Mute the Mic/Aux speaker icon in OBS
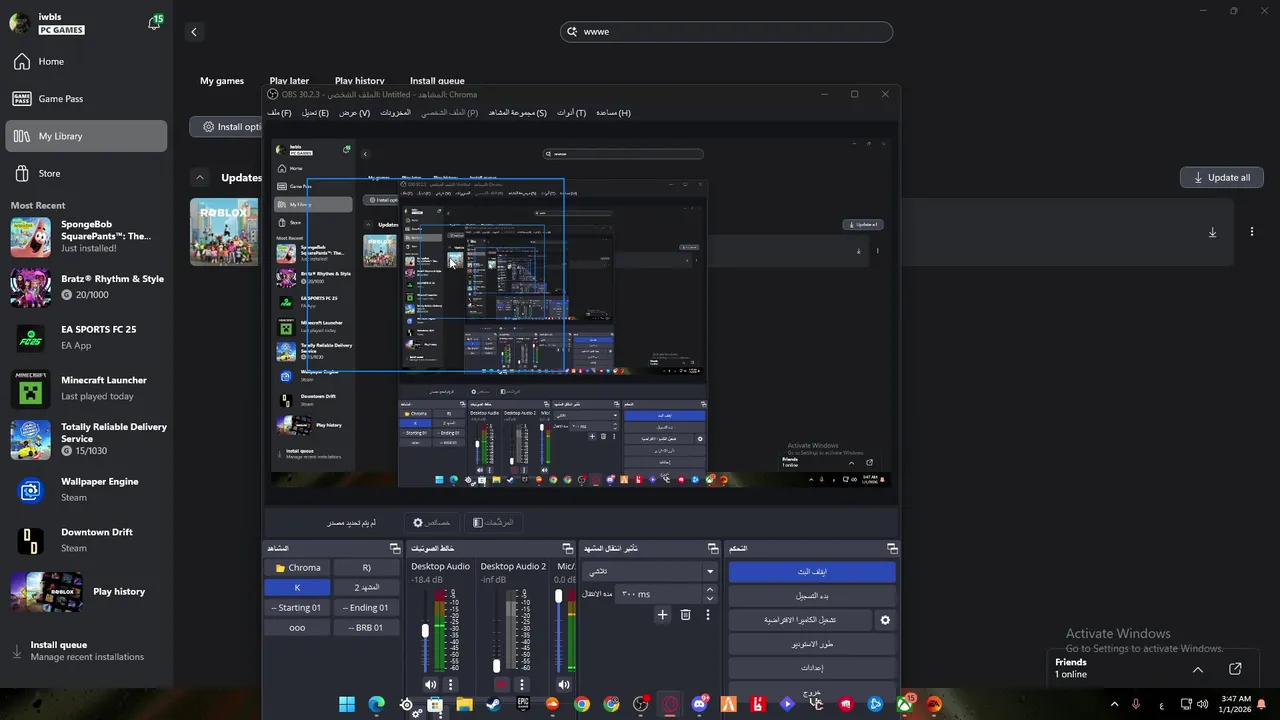The image size is (1280, 720). click(564, 685)
